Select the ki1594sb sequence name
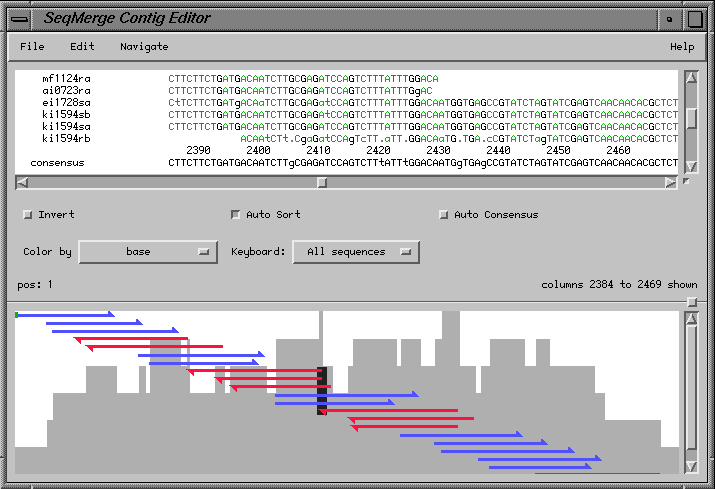 click(66, 114)
